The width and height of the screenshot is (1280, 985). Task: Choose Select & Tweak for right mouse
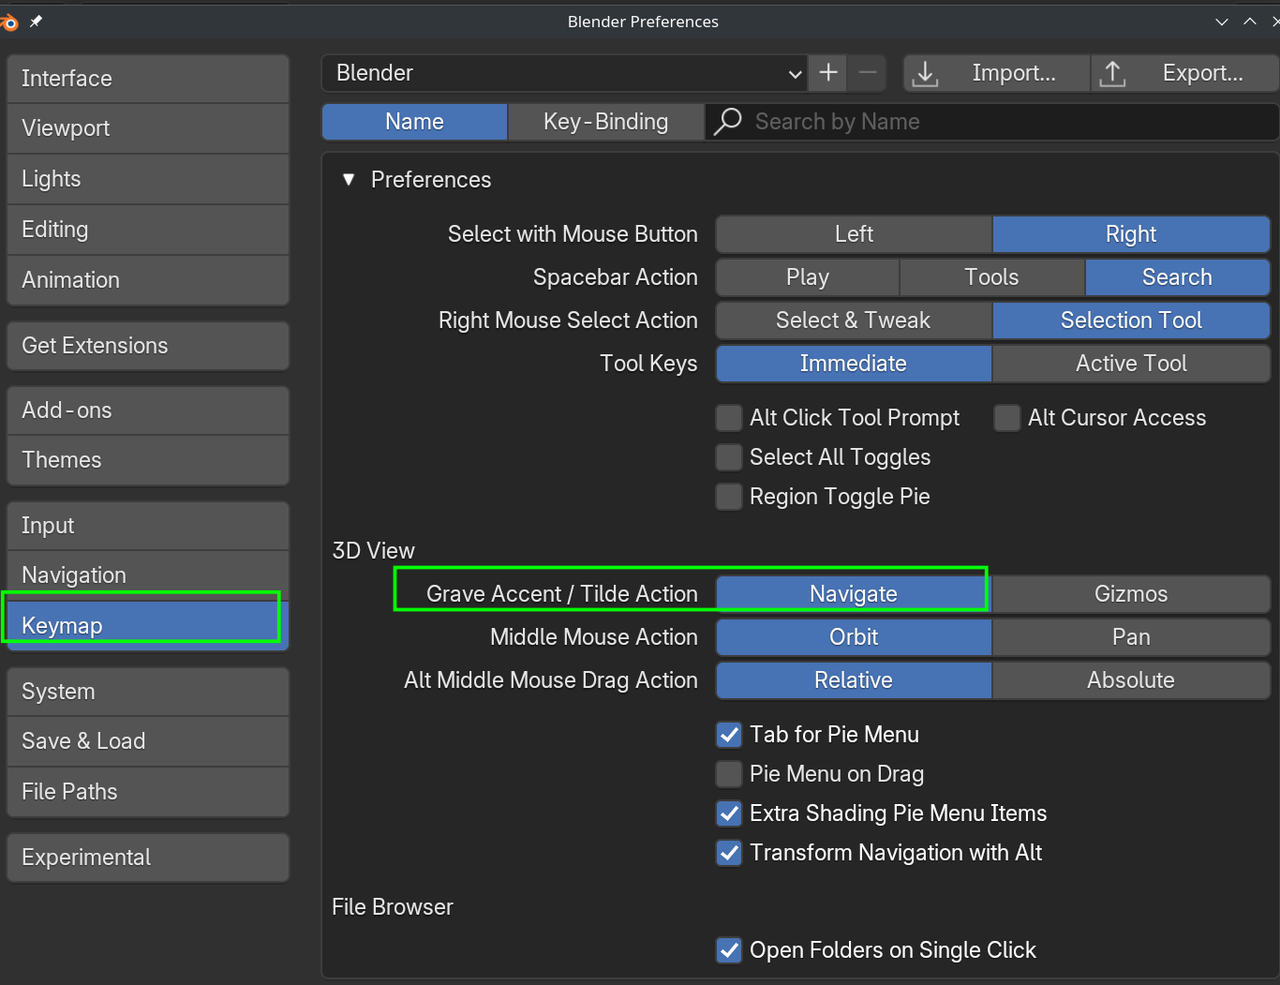pos(854,320)
